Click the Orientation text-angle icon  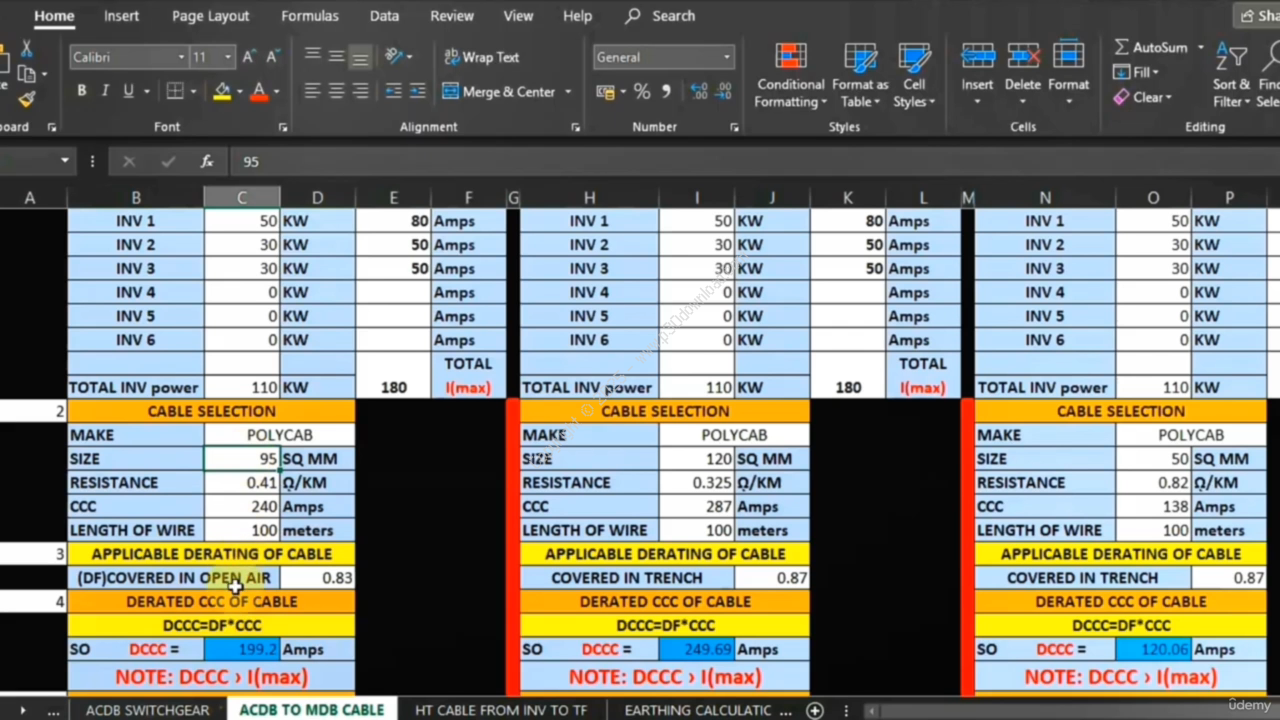point(394,57)
